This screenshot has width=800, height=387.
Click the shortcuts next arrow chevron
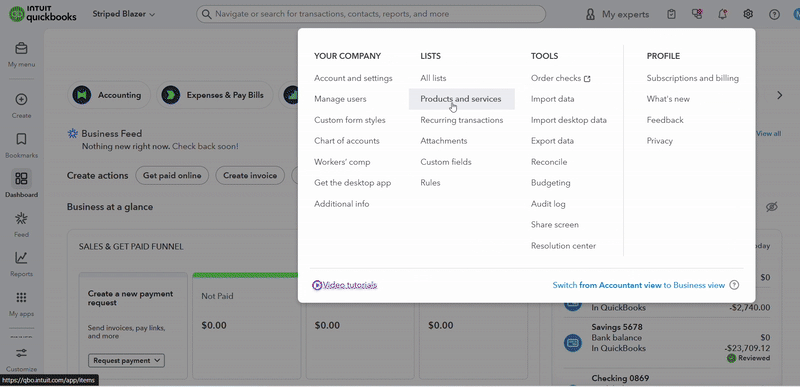click(x=779, y=95)
